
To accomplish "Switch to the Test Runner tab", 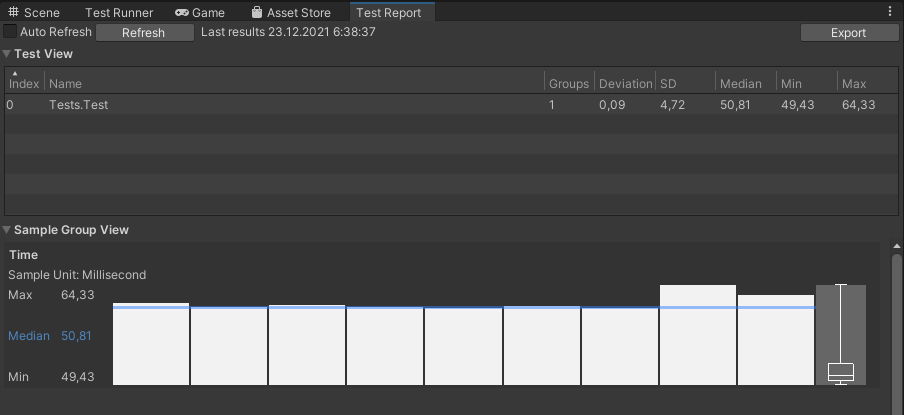I will 119,12.
